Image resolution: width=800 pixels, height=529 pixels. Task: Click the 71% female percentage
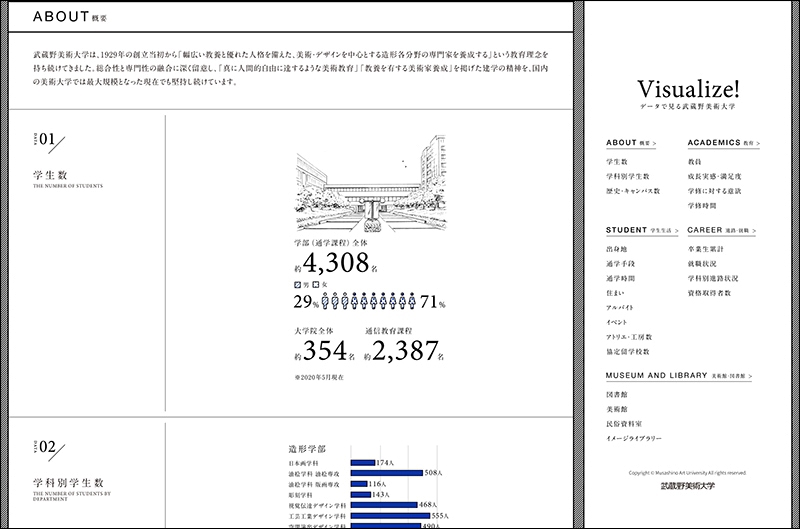coord(433,302)
